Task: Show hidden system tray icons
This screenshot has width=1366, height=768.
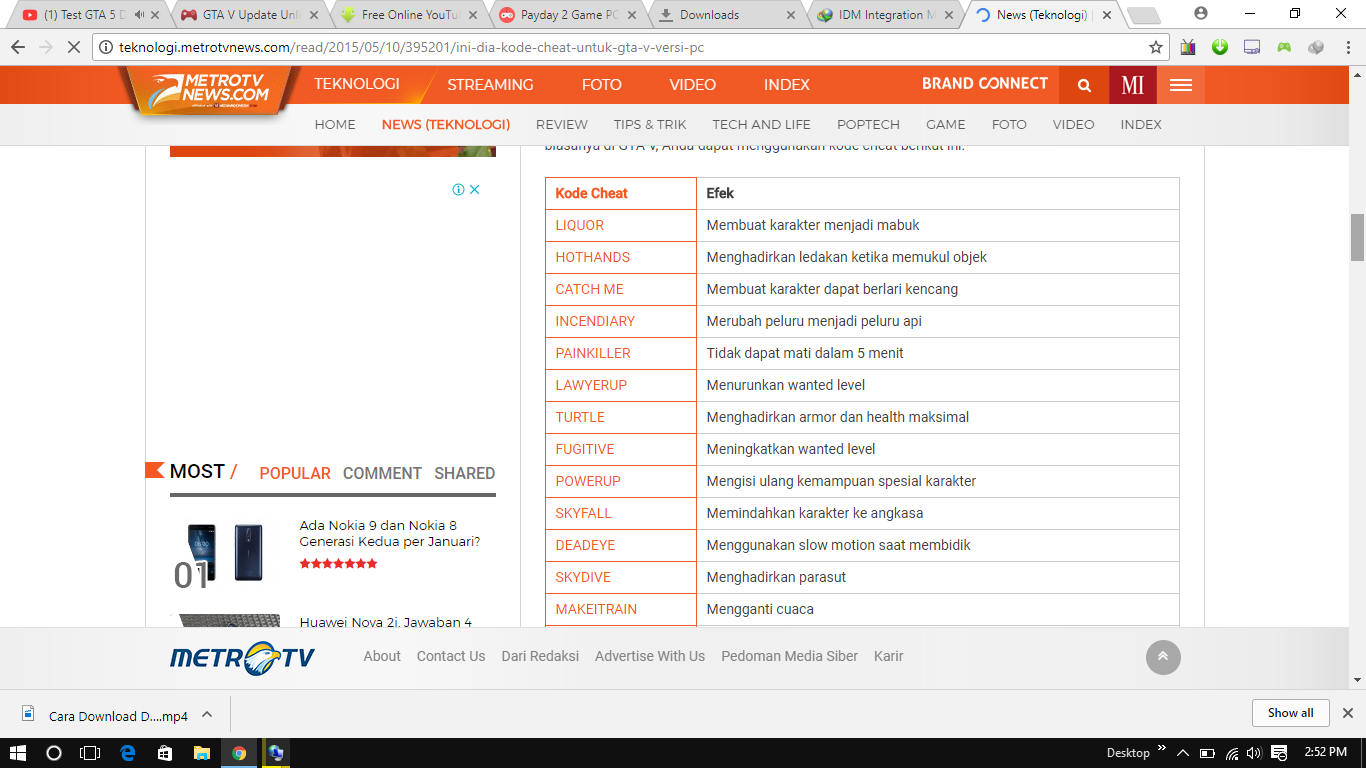Action: point(1183,753)
